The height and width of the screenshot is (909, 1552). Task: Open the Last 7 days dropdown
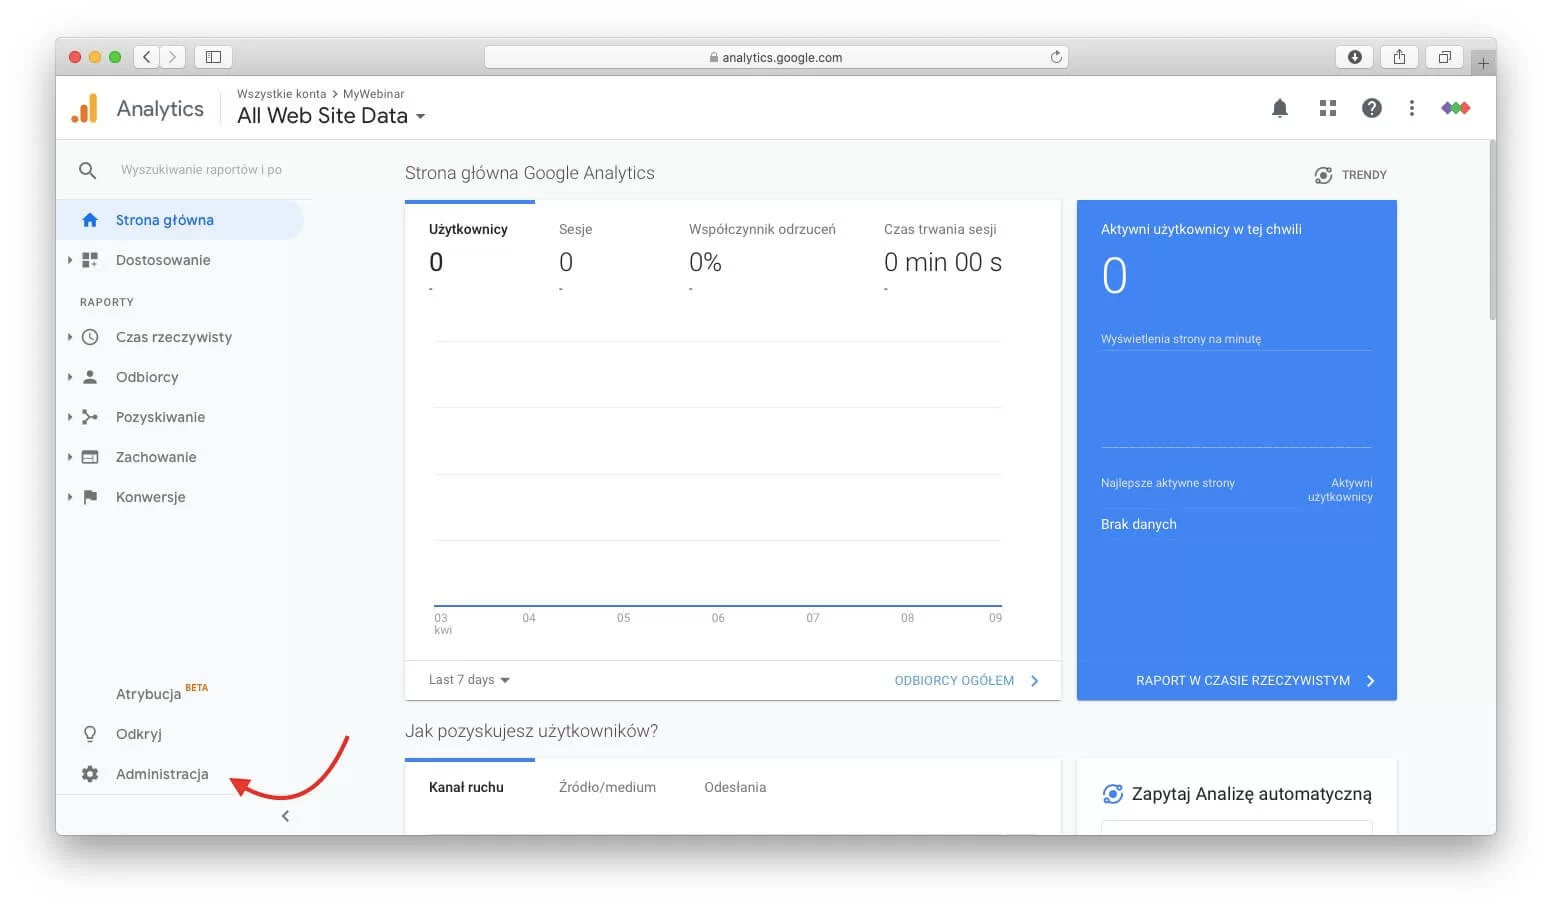tap(469, 680)
